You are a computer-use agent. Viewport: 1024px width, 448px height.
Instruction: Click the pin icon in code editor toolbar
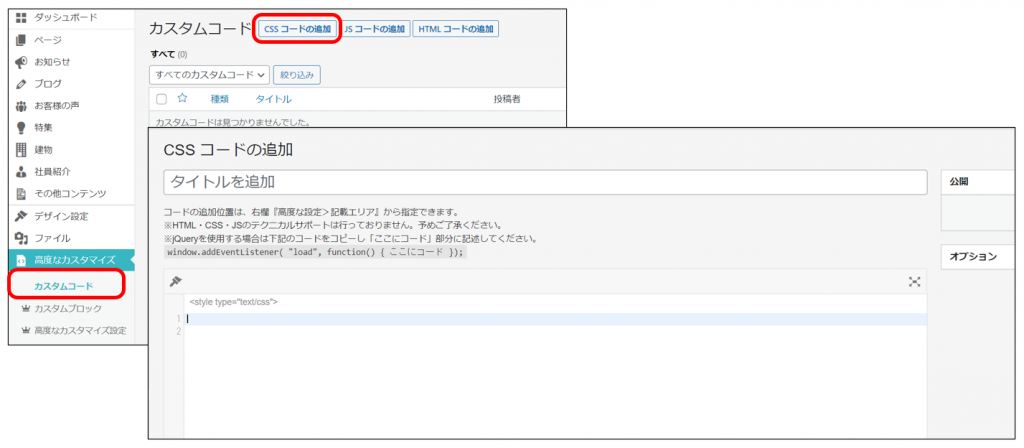pos(174,281)
